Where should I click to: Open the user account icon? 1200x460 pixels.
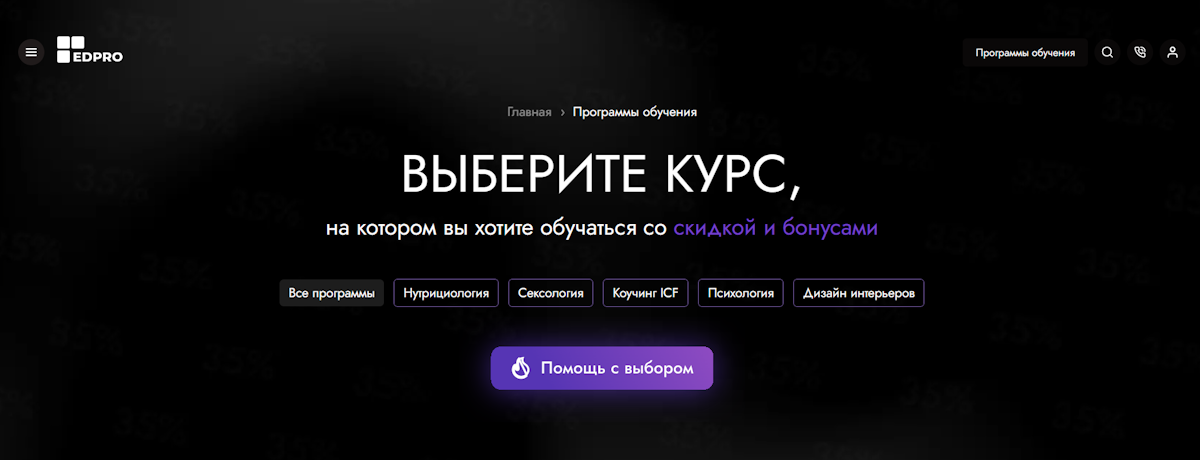coord(1173,53)
